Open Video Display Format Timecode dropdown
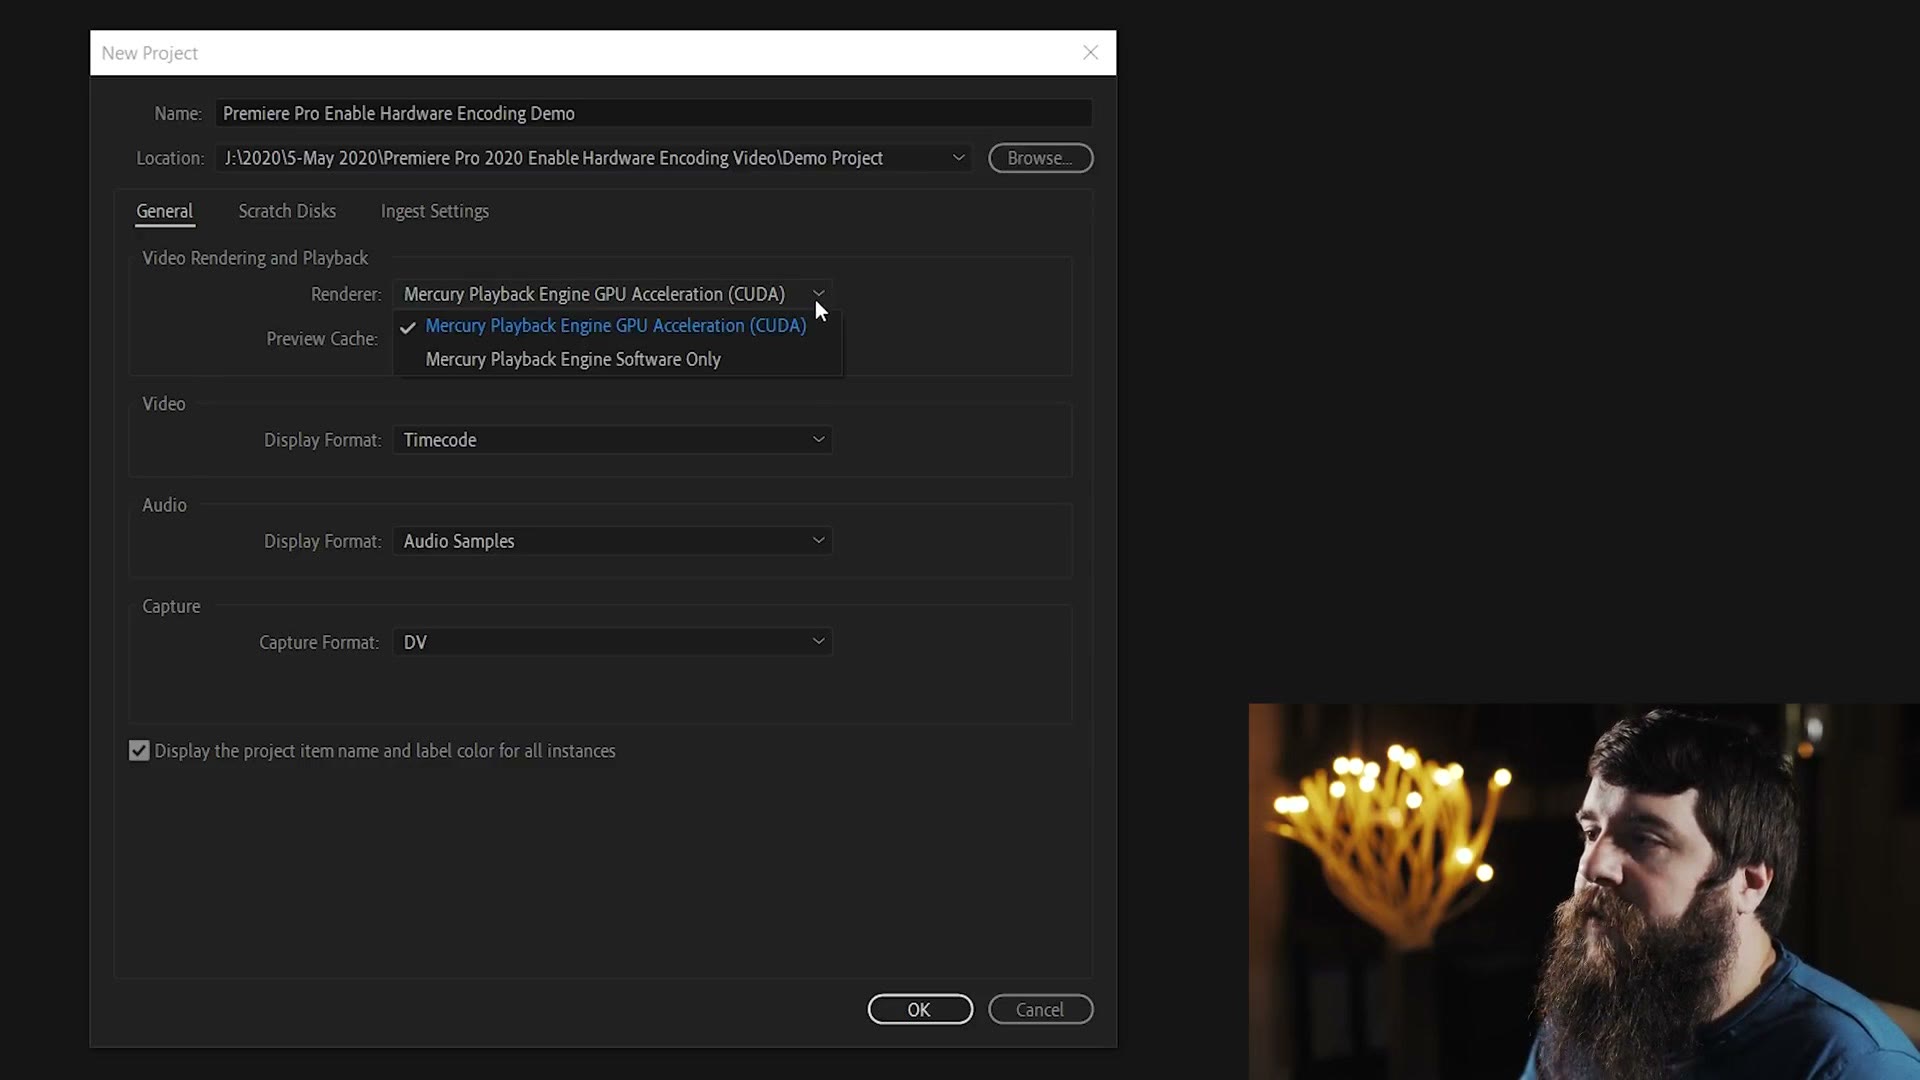 click(613, 440)
